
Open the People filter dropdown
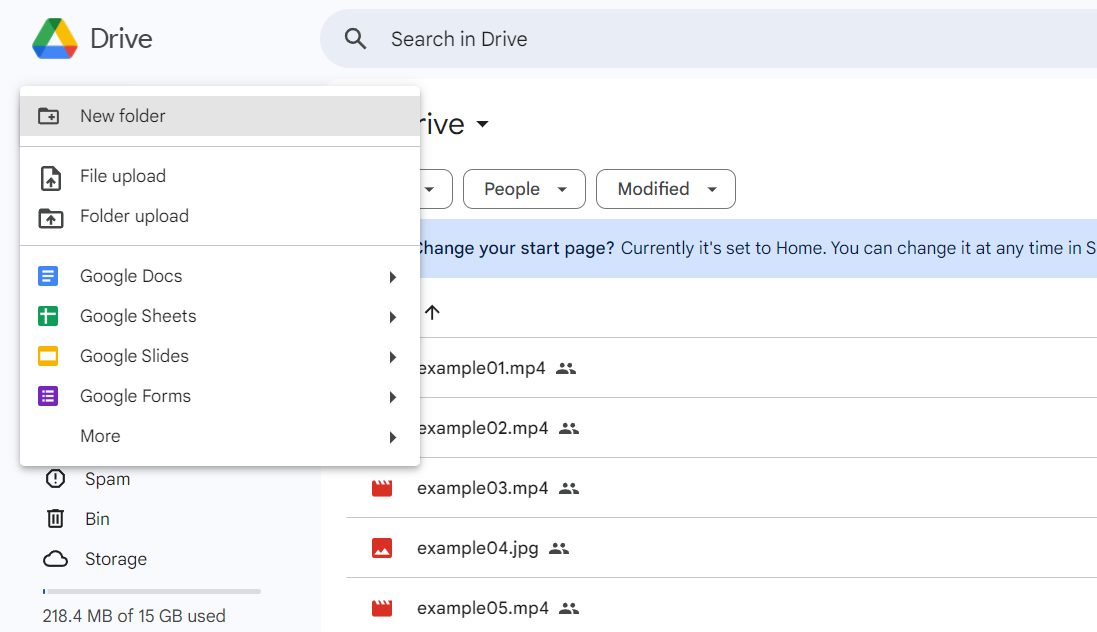(x=524, y=189)
